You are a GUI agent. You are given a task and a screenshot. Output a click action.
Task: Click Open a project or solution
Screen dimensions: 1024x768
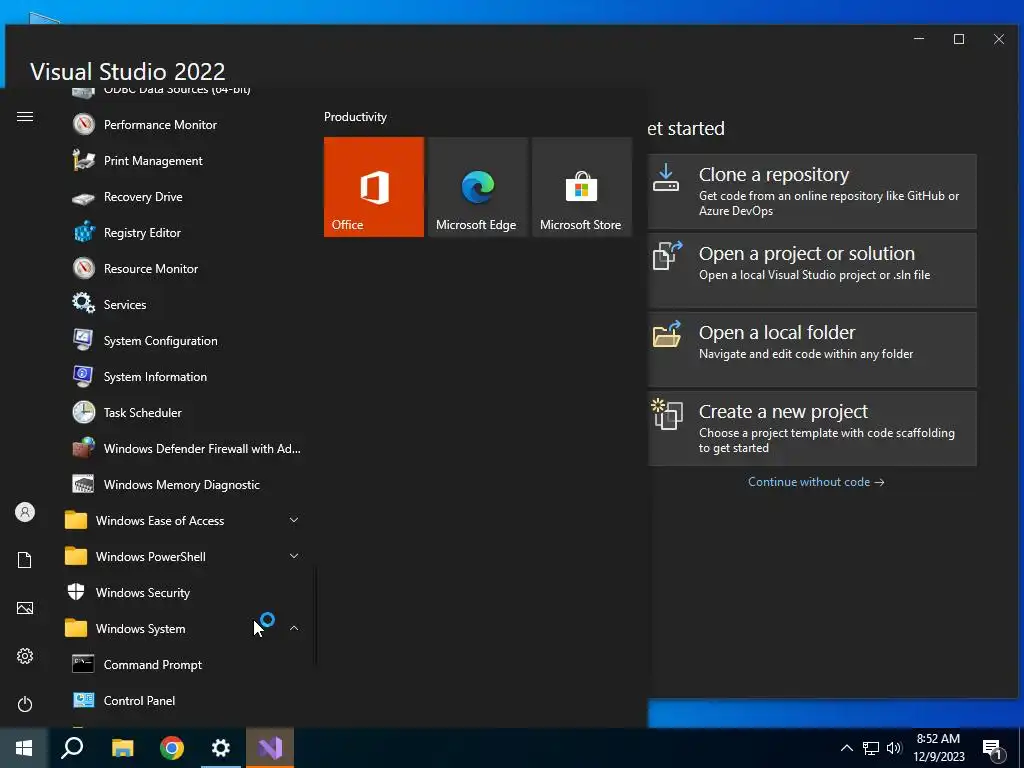tap(812, 270)
